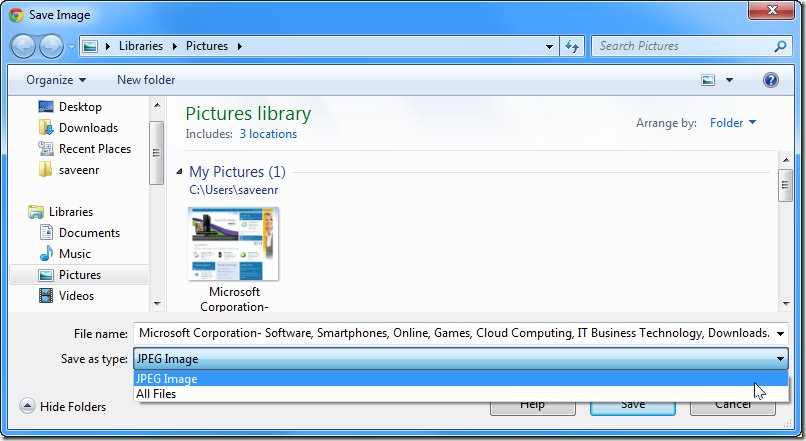Viewport: 806px width, 441px height.
Task: Click the Back navigation arrow
Action: [23, 46]
